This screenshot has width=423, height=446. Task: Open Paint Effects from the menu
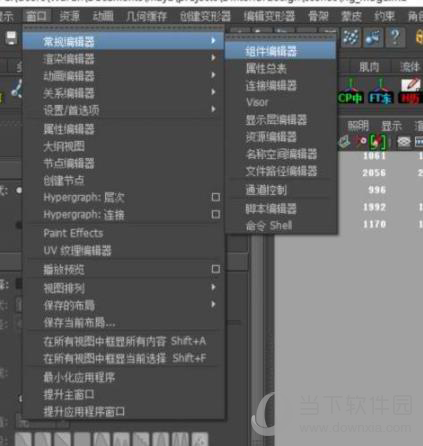click(x=123, y=233)
